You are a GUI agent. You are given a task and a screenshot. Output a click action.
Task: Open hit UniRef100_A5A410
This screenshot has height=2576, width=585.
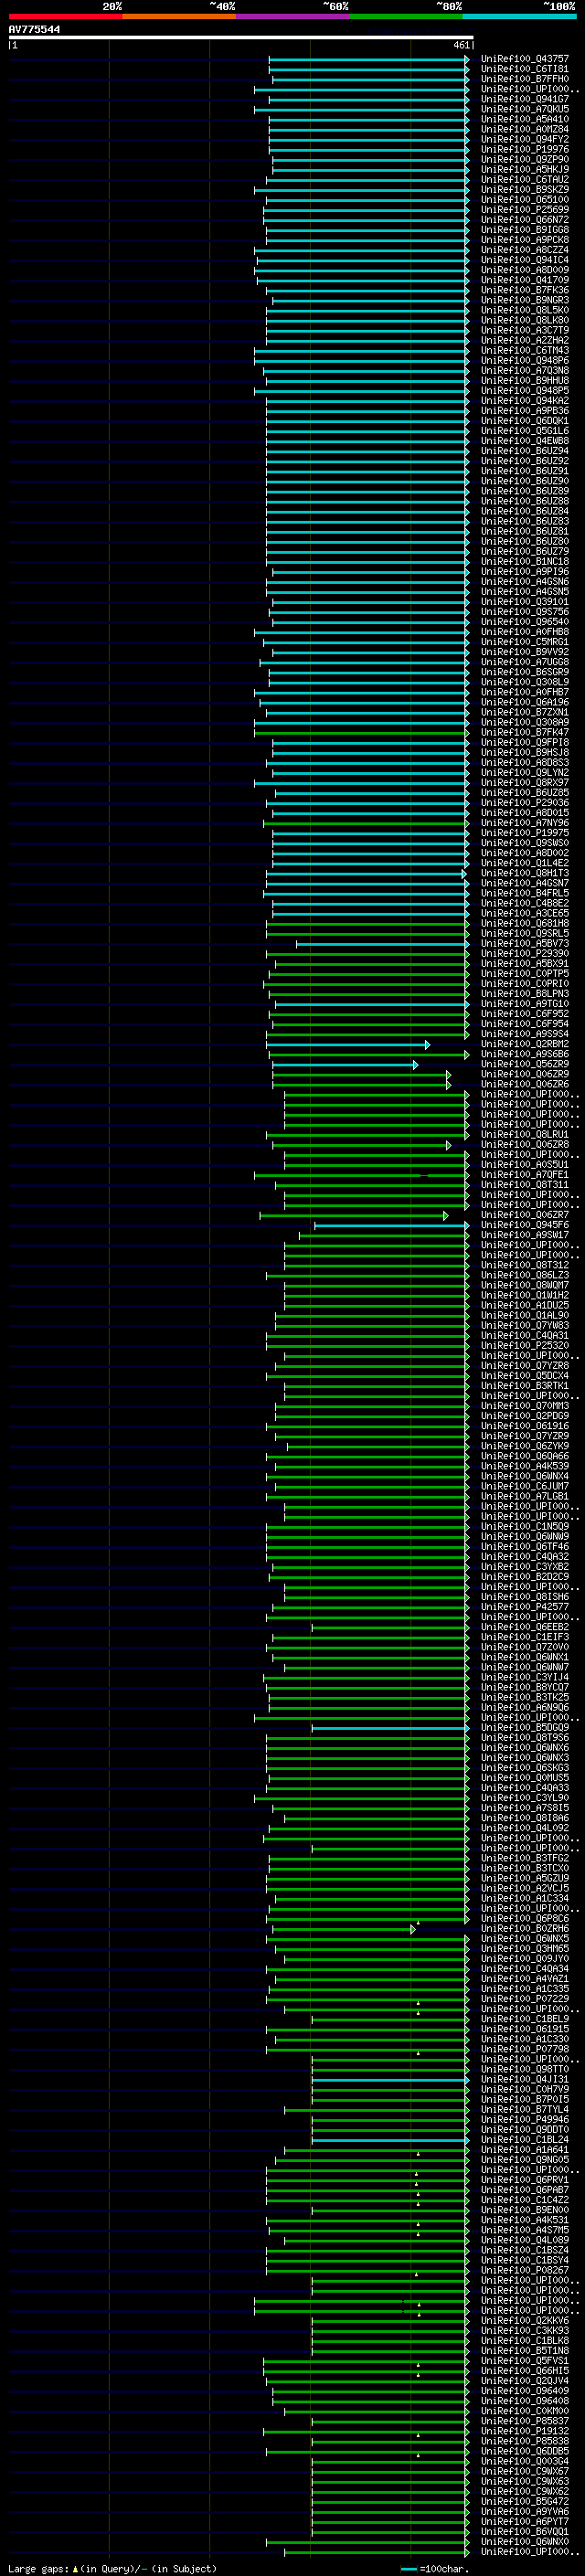[x=524, y=119]
